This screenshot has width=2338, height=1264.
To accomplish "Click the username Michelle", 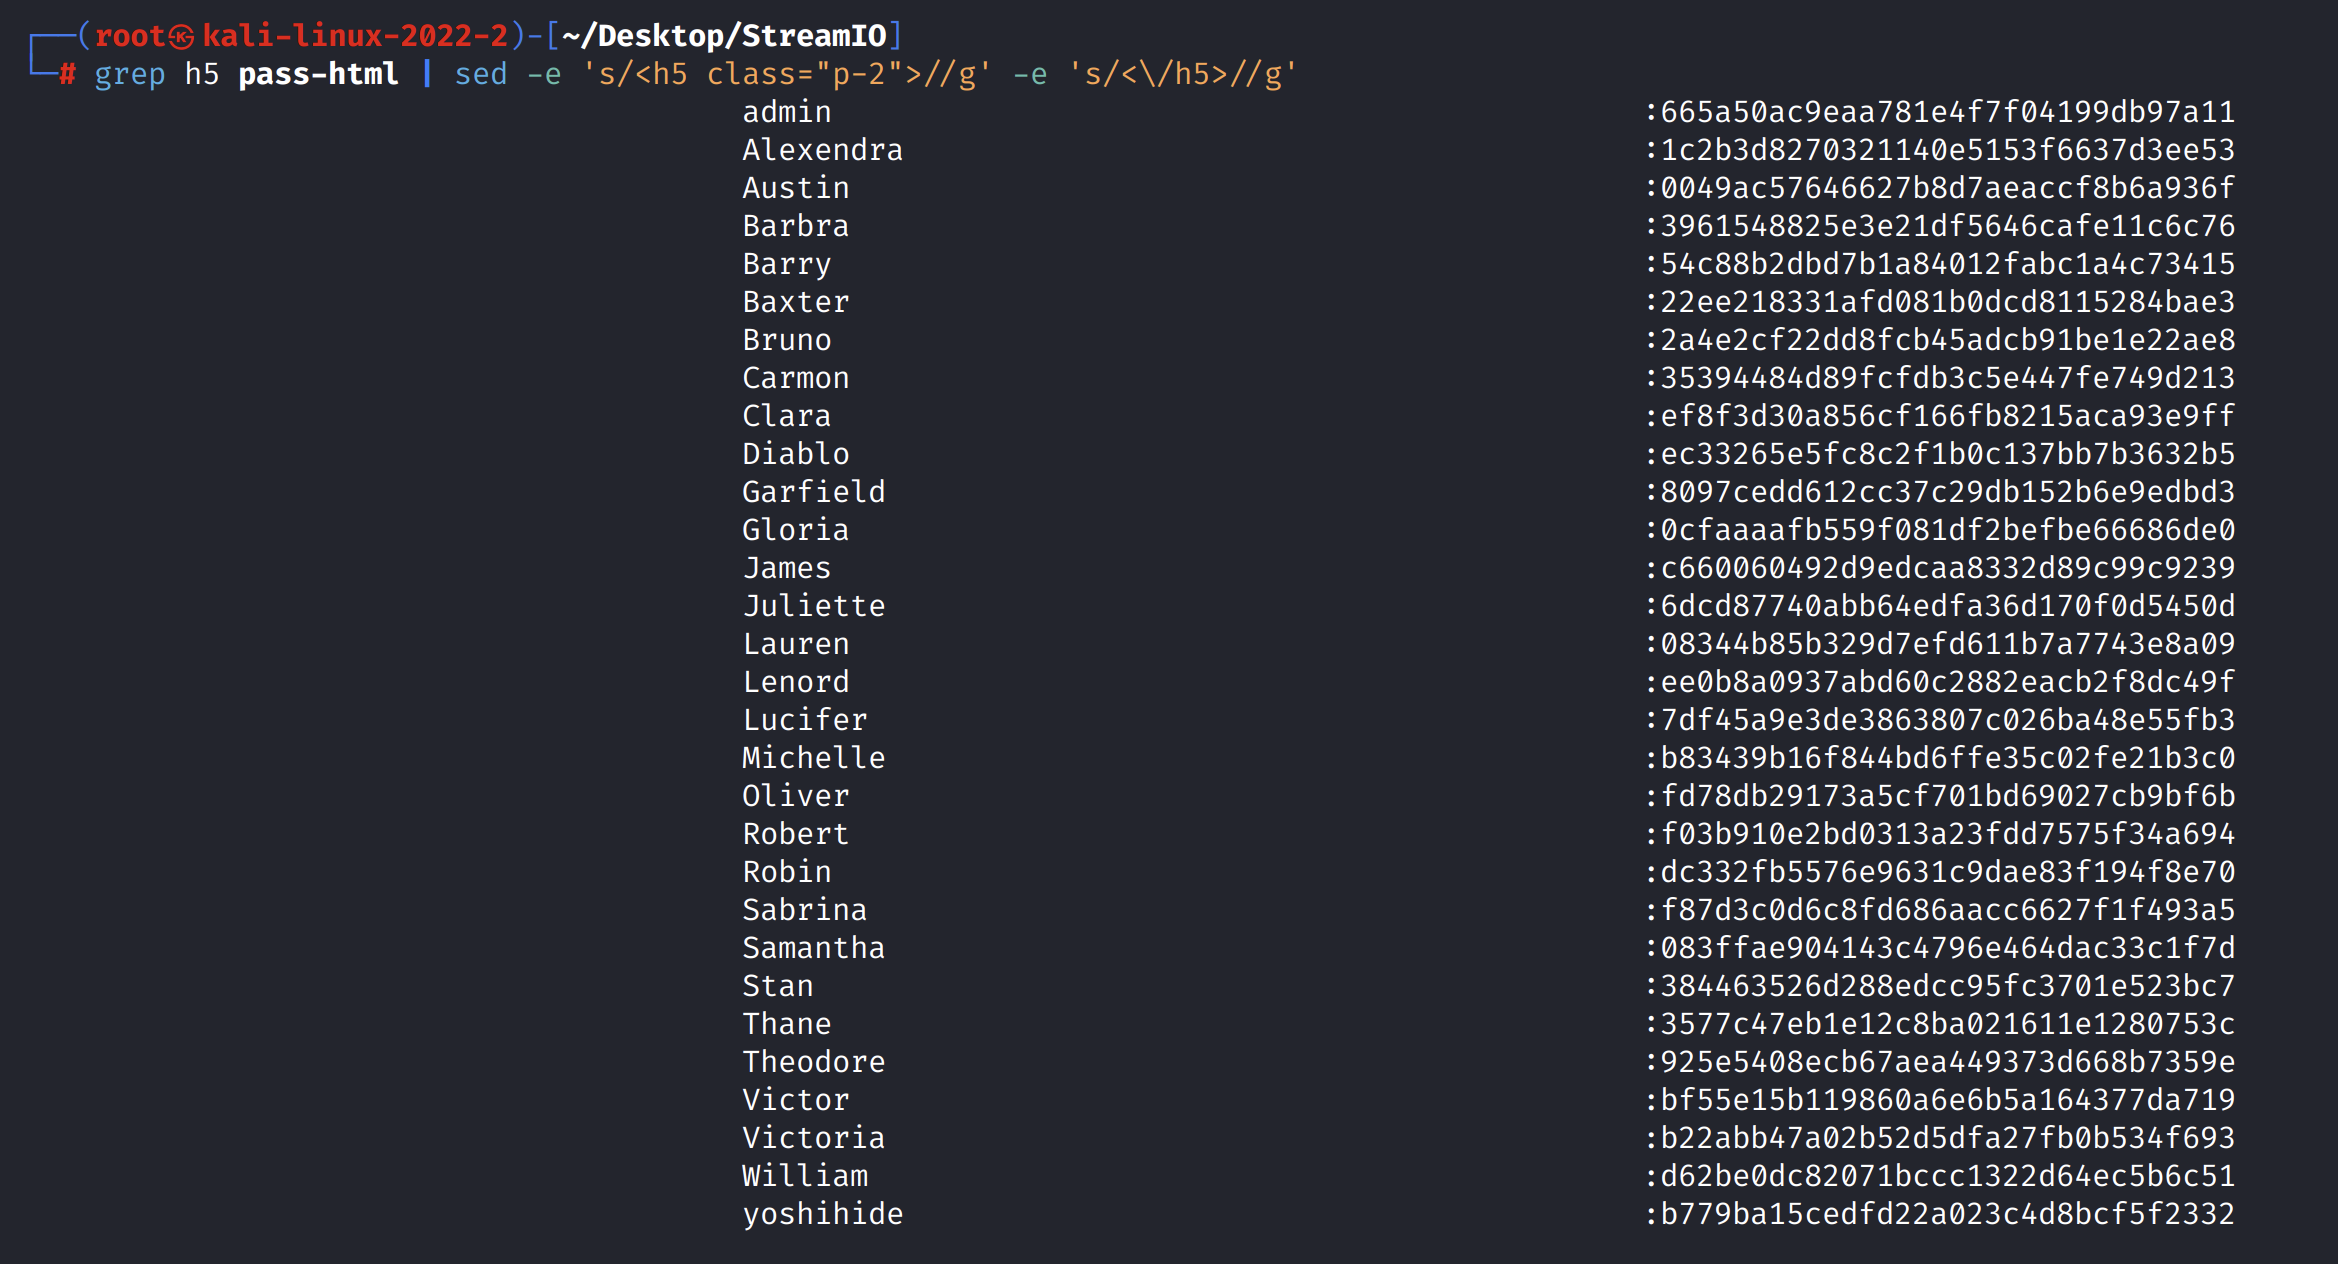I will tap(813, 758).
